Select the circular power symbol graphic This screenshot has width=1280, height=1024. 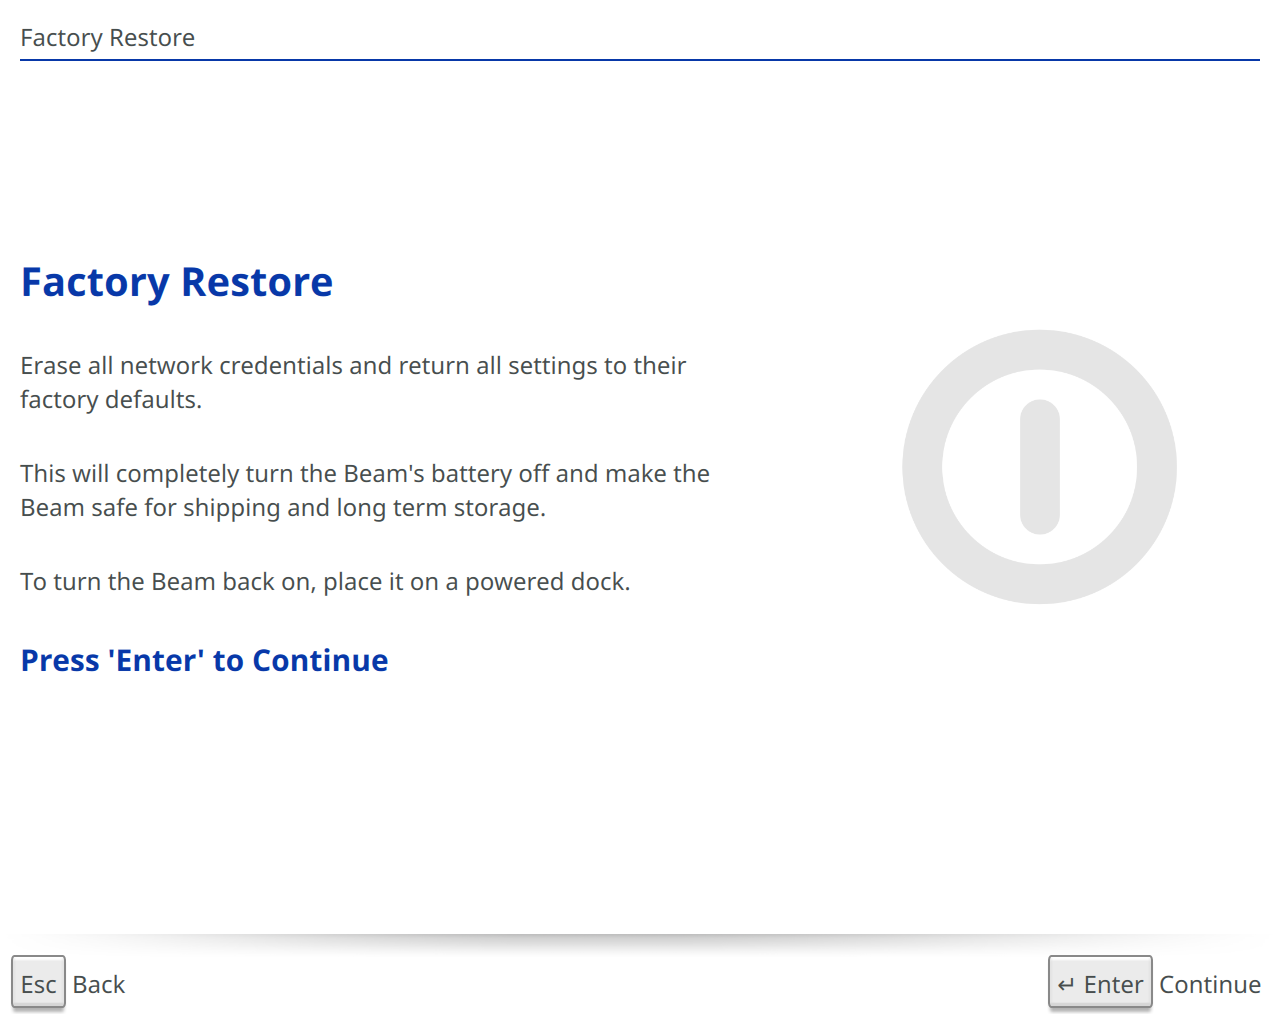click(1040, 467)
